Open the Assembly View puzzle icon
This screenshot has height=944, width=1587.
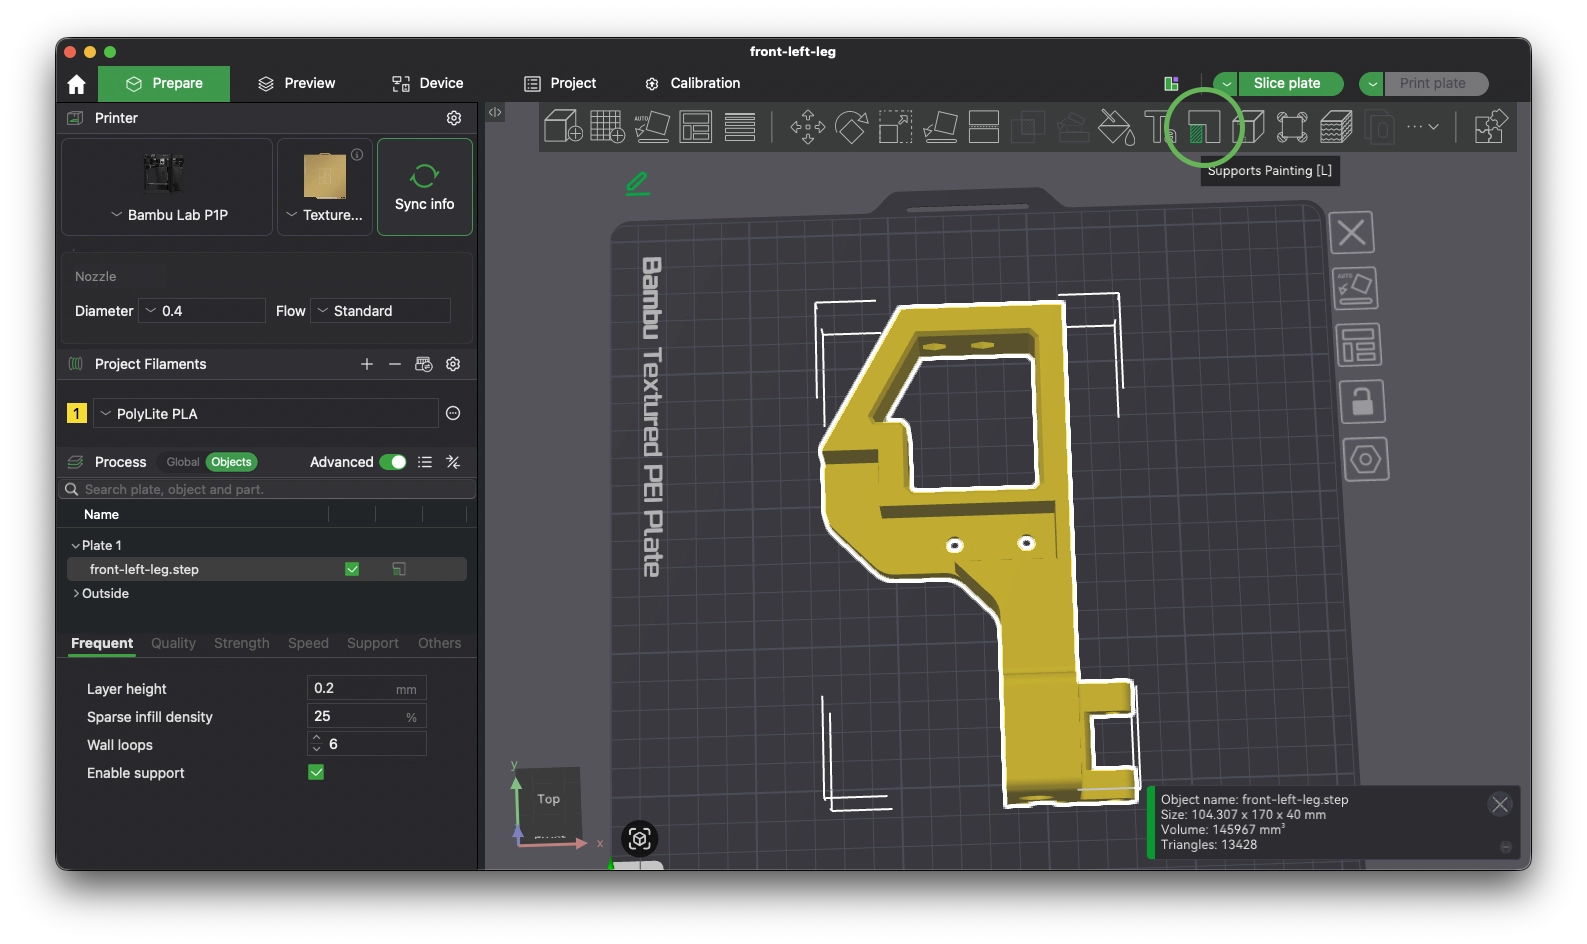(x=1490, y=127)
